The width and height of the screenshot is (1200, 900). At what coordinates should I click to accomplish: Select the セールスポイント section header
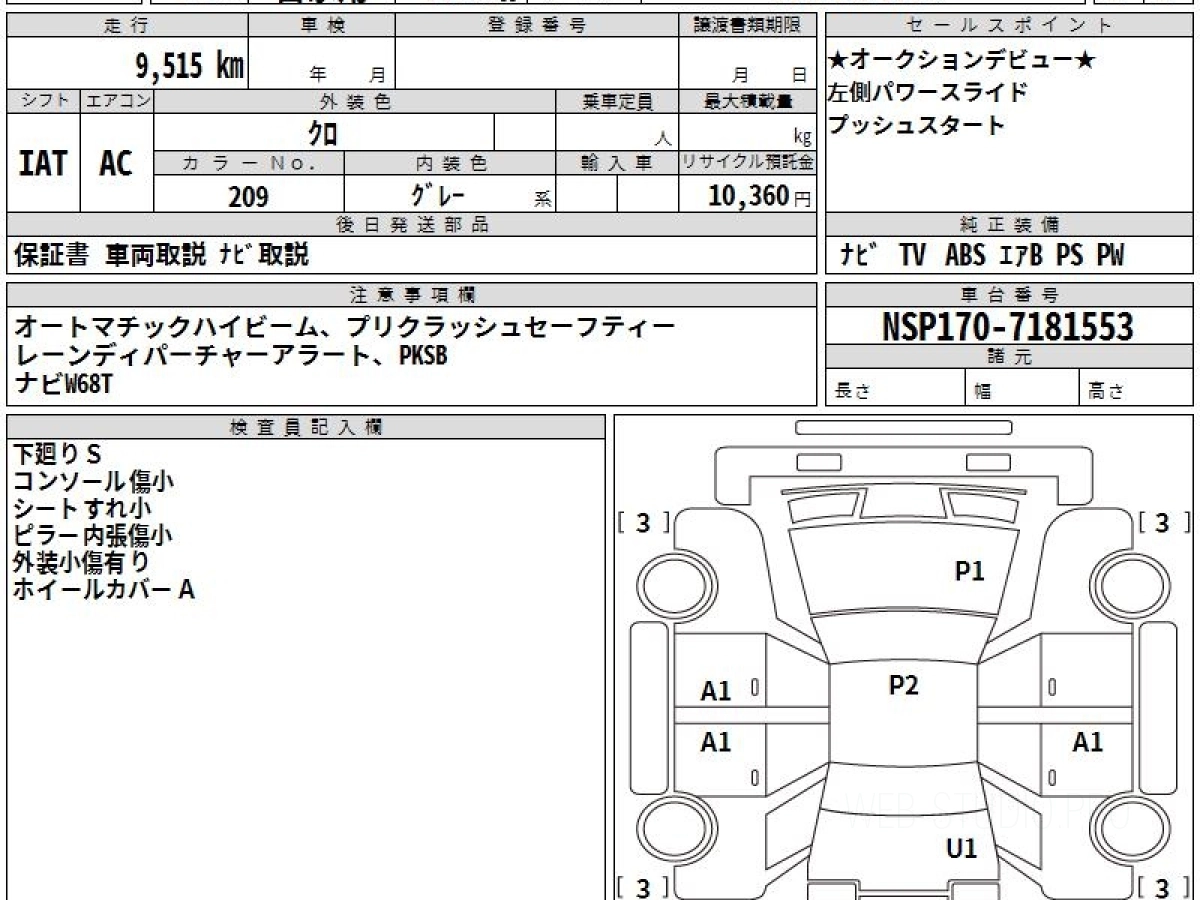[x=1009, y=25]
